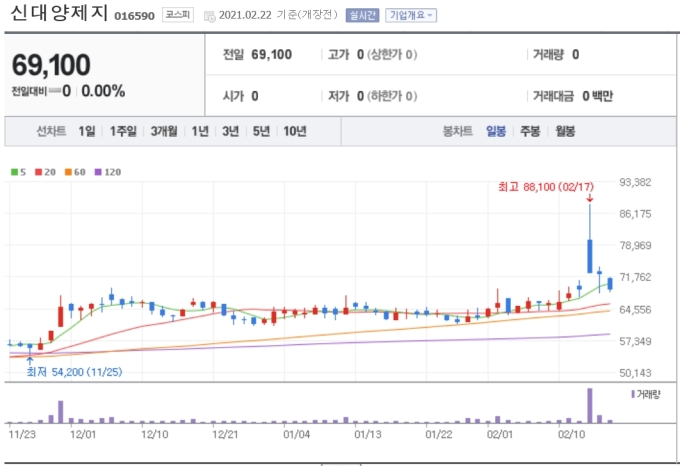This screenshot has width=680, height=466.
Task: Click the 실시간 button
Action: [x=362, y=15]
